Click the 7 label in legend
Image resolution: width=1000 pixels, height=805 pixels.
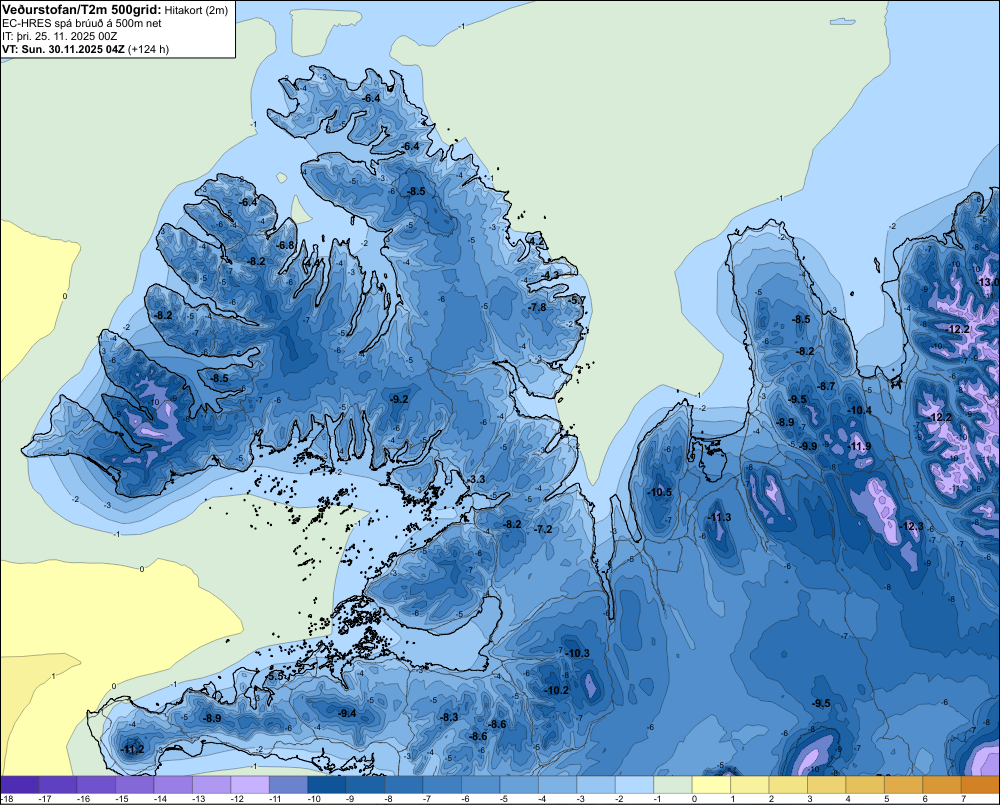(962, 799)
